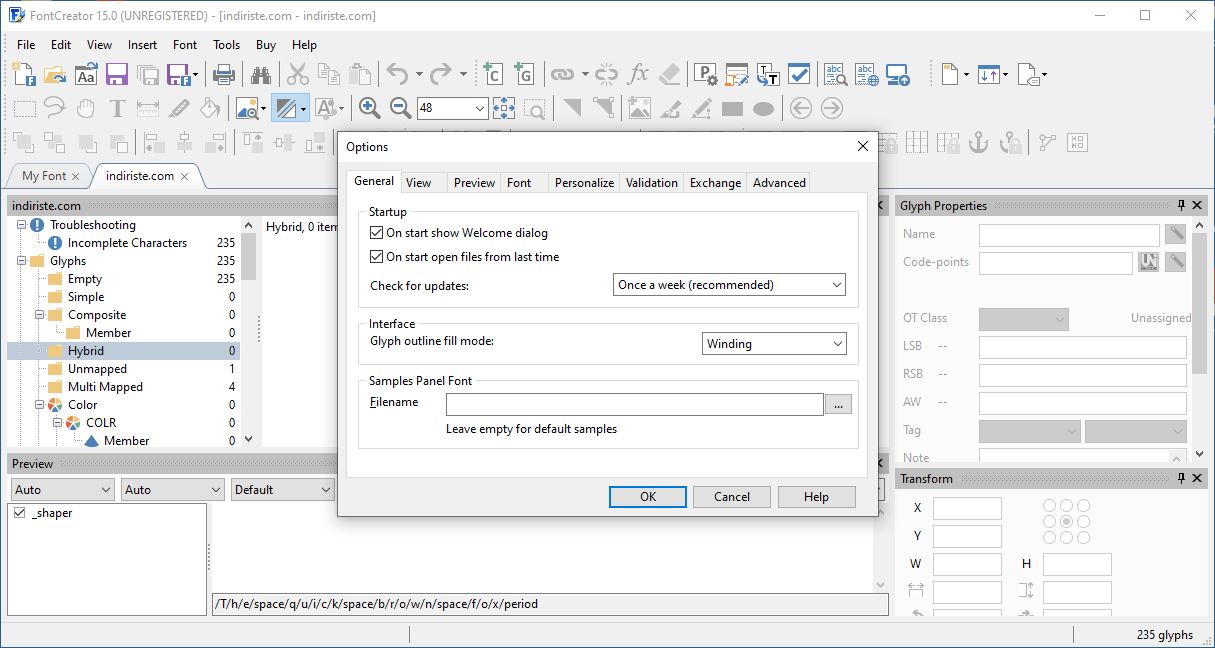The height and width of the screenshot is (648, 1215).
Task: Collapse the Glyphs tree node
Action: [23, 261]
